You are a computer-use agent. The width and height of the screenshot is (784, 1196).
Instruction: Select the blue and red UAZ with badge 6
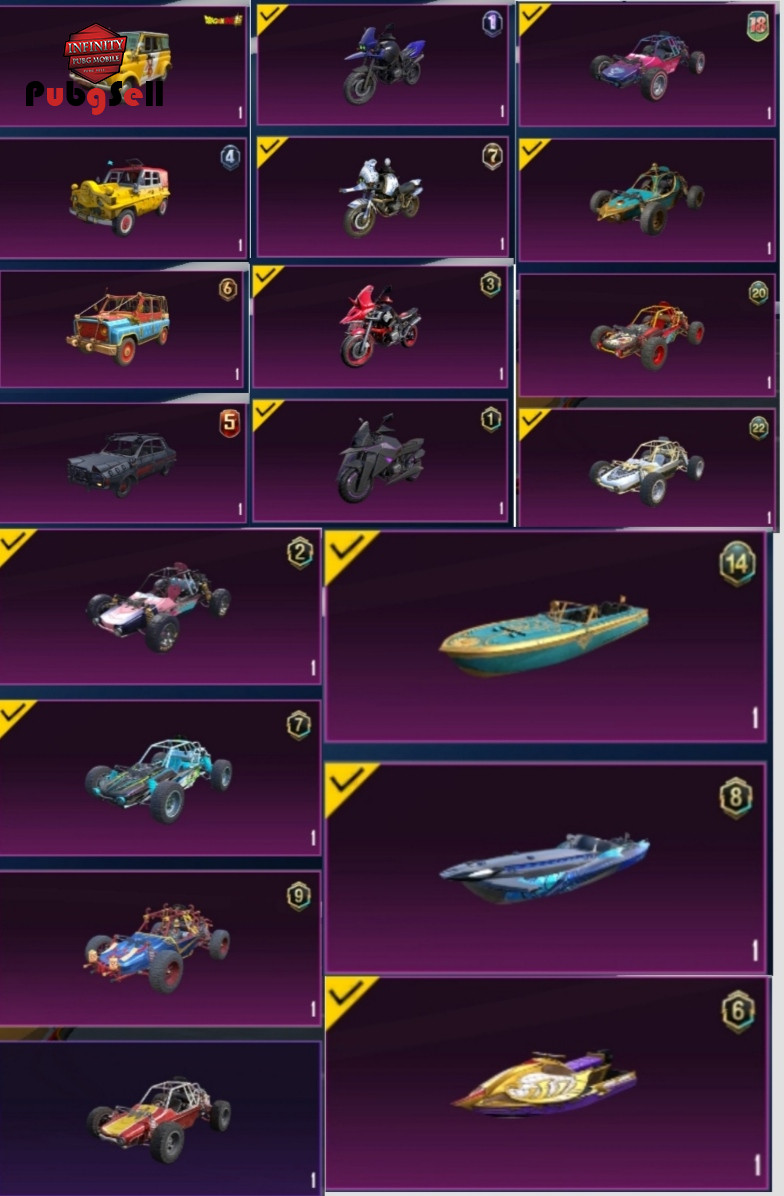tap(122, 328)
